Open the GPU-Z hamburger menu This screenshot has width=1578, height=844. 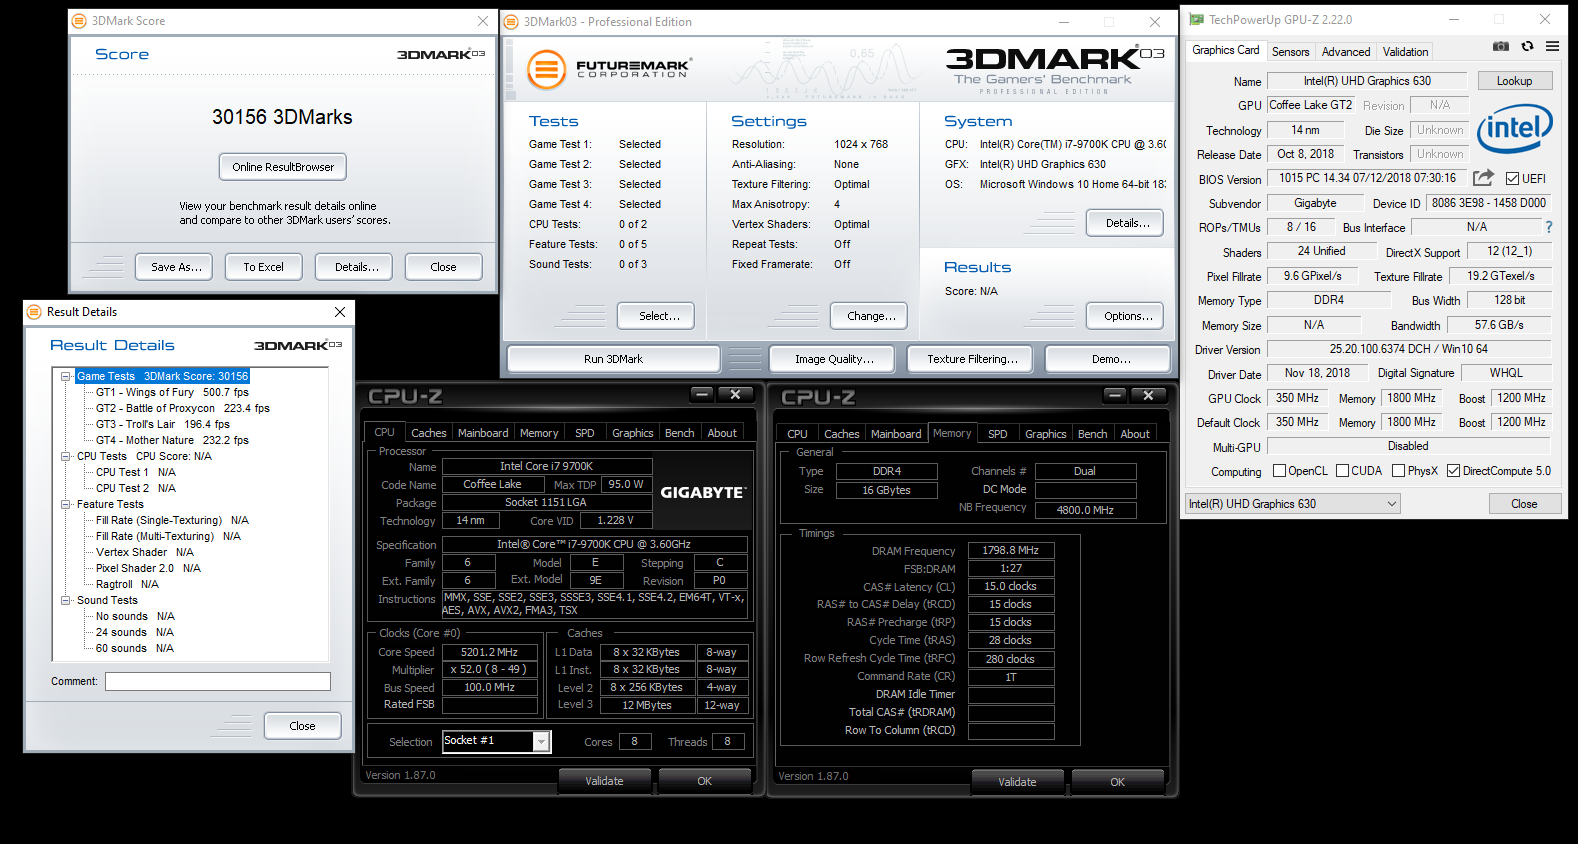click(x=1552, y=46)
